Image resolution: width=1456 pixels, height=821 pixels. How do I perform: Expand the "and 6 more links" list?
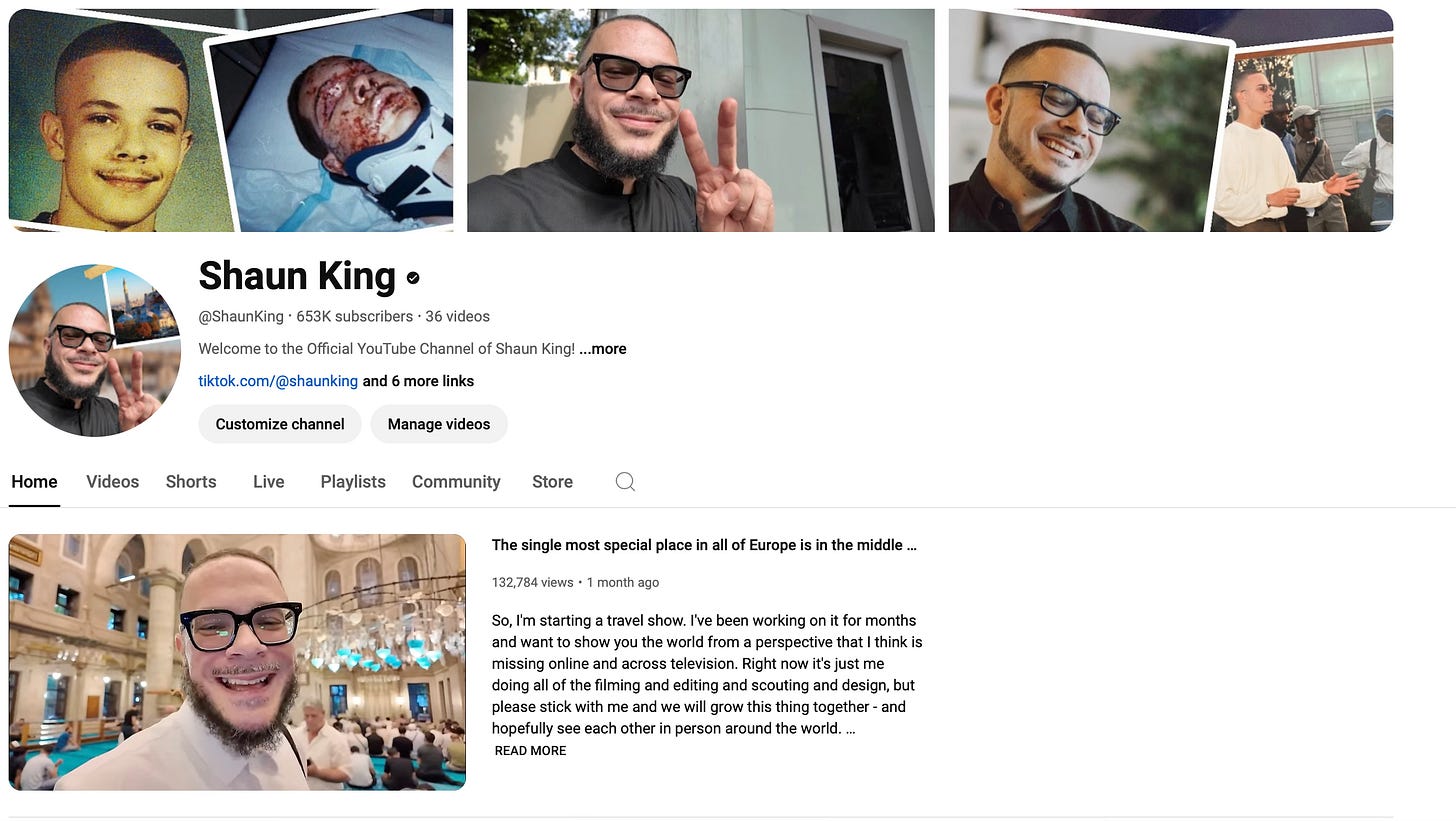pyautogui.click(x=418, y=381)
